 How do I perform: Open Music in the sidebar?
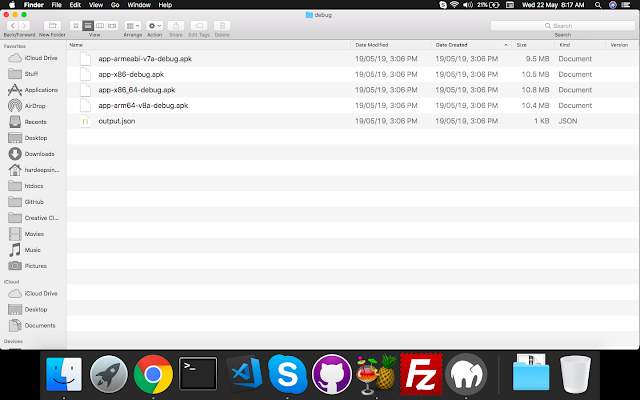[24, 250]
